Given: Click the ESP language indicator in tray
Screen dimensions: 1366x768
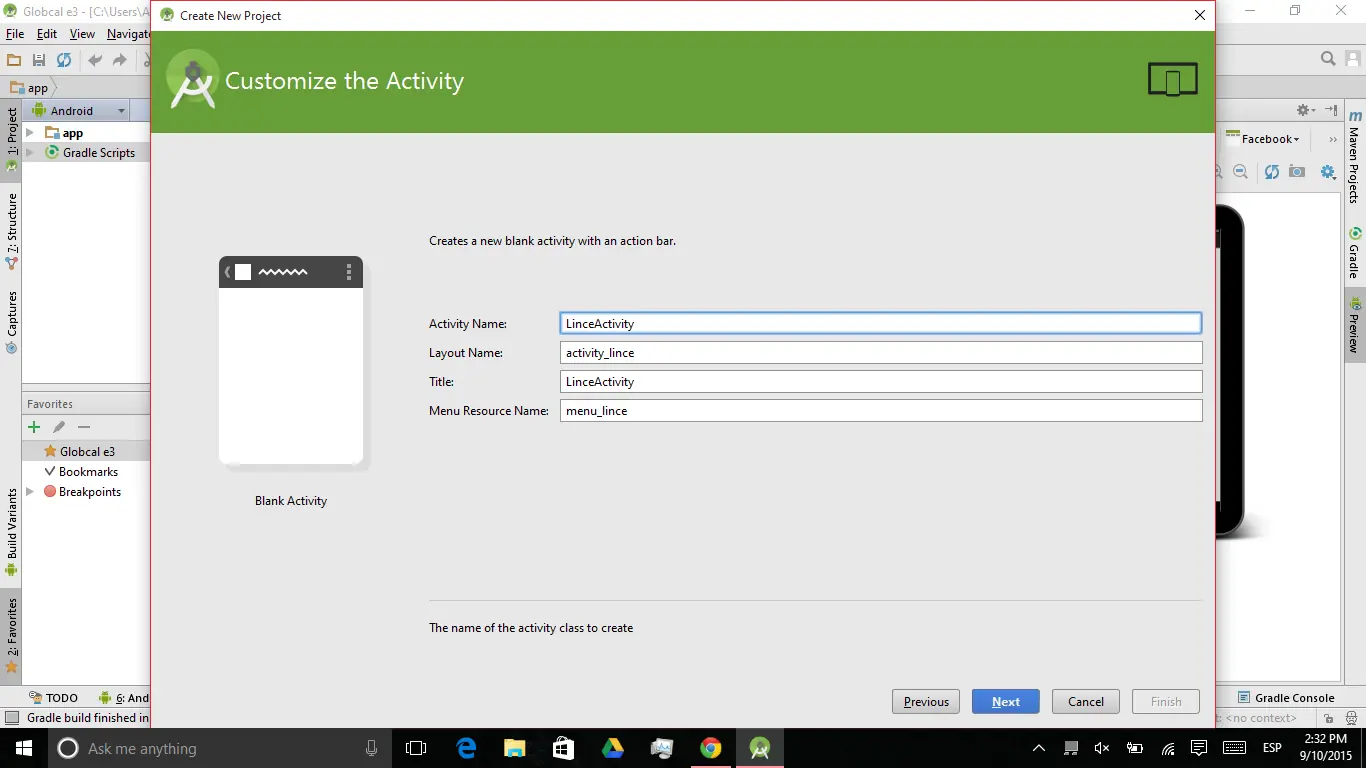Looking at the screenshot, I should (1272, 748).
